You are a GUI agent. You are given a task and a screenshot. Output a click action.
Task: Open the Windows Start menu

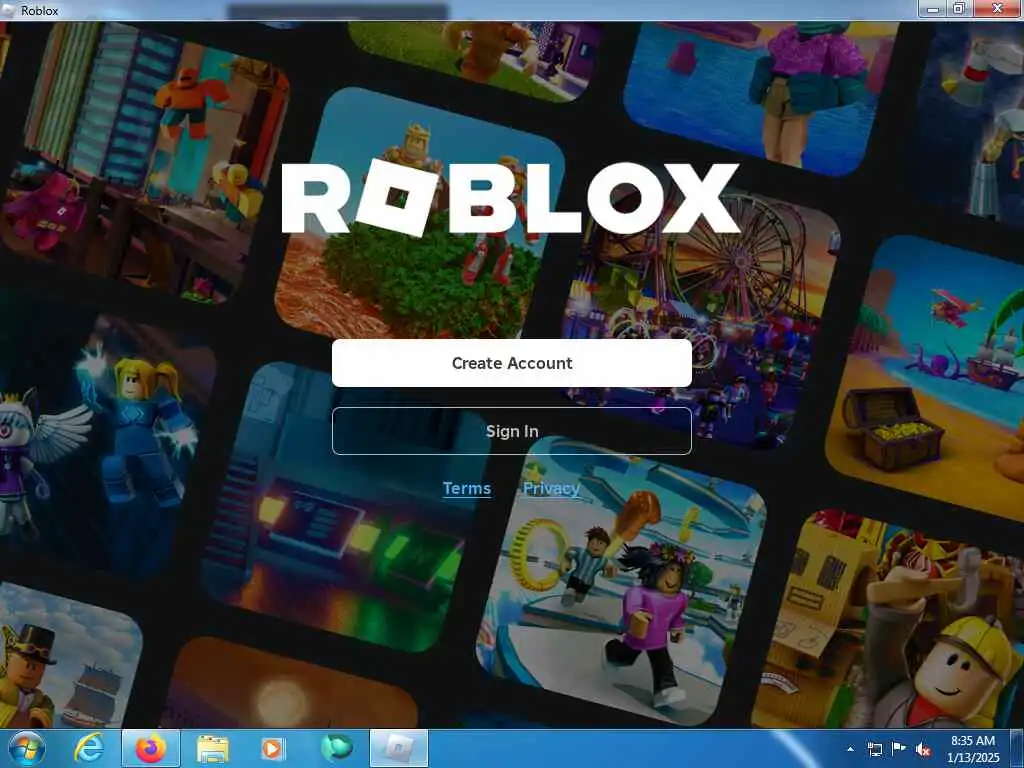(27, 748)
